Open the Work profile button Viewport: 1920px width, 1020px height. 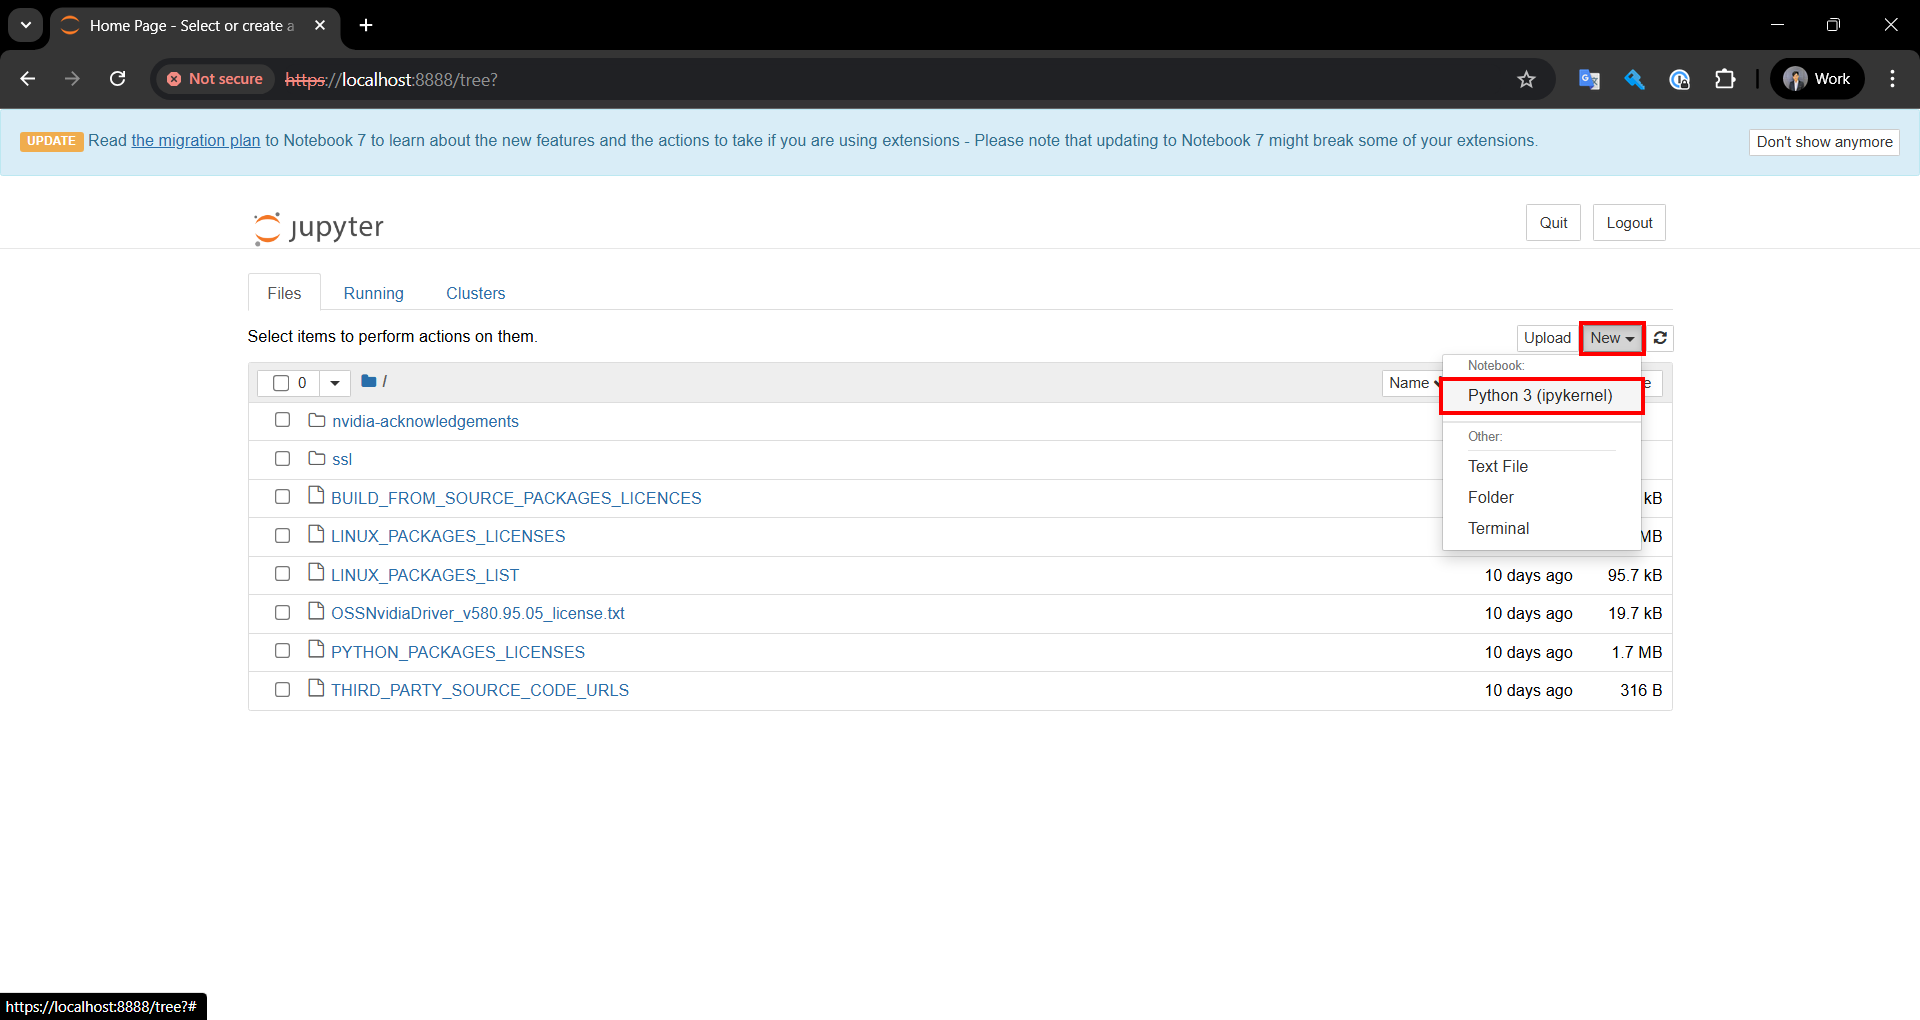click(x=1817, y=79)
